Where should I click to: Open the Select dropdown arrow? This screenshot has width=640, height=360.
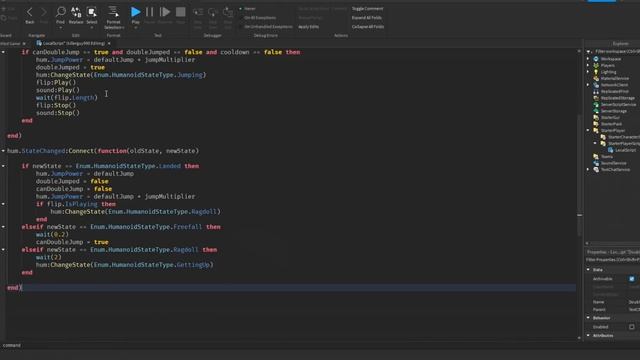(91, 28)
